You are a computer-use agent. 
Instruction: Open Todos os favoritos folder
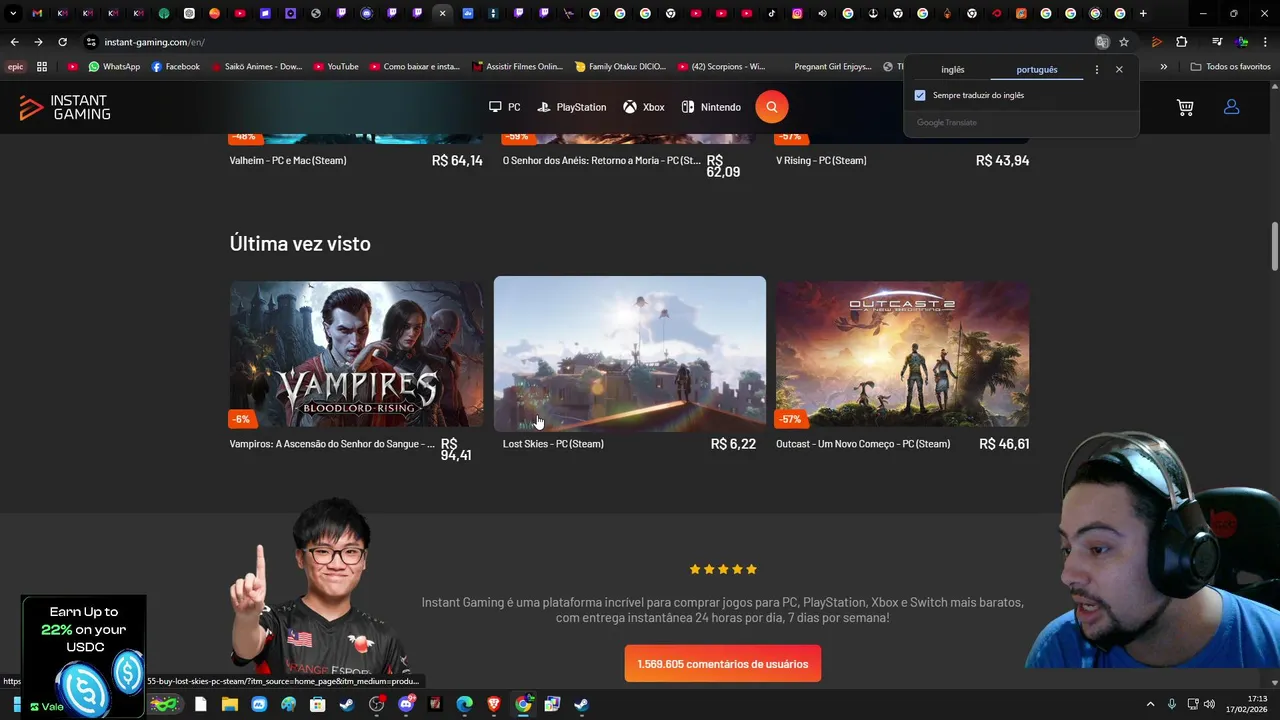[x=1230, y=67]
